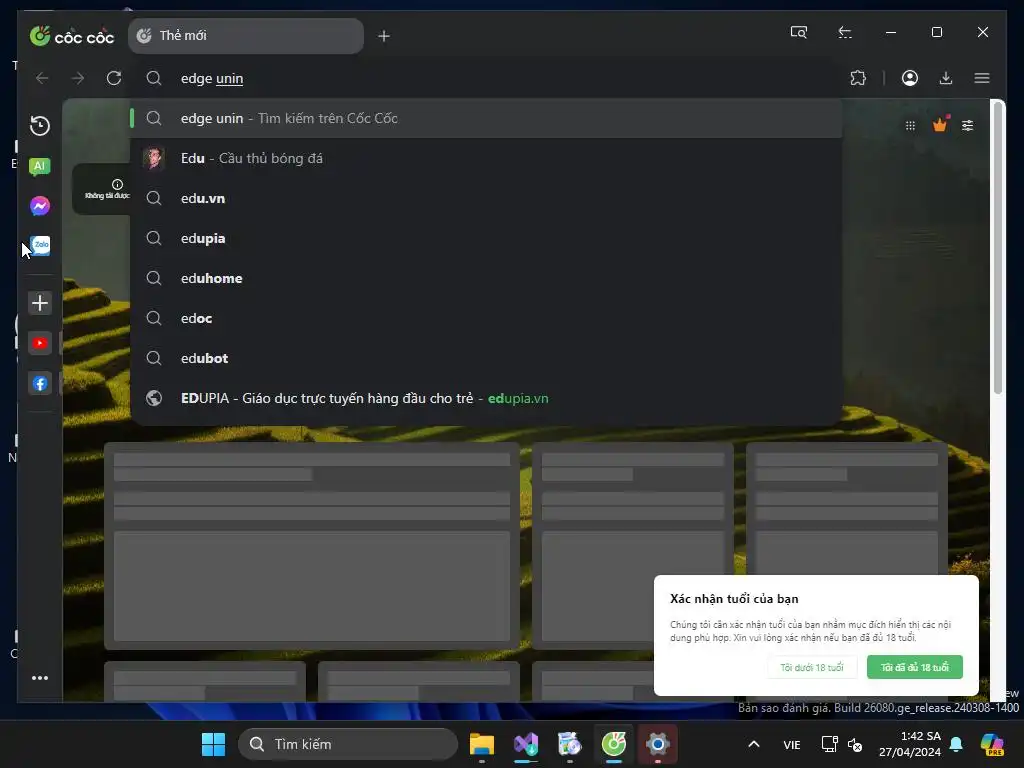
Task: Open Zalo from the sidebar
Action: [40, 246]
